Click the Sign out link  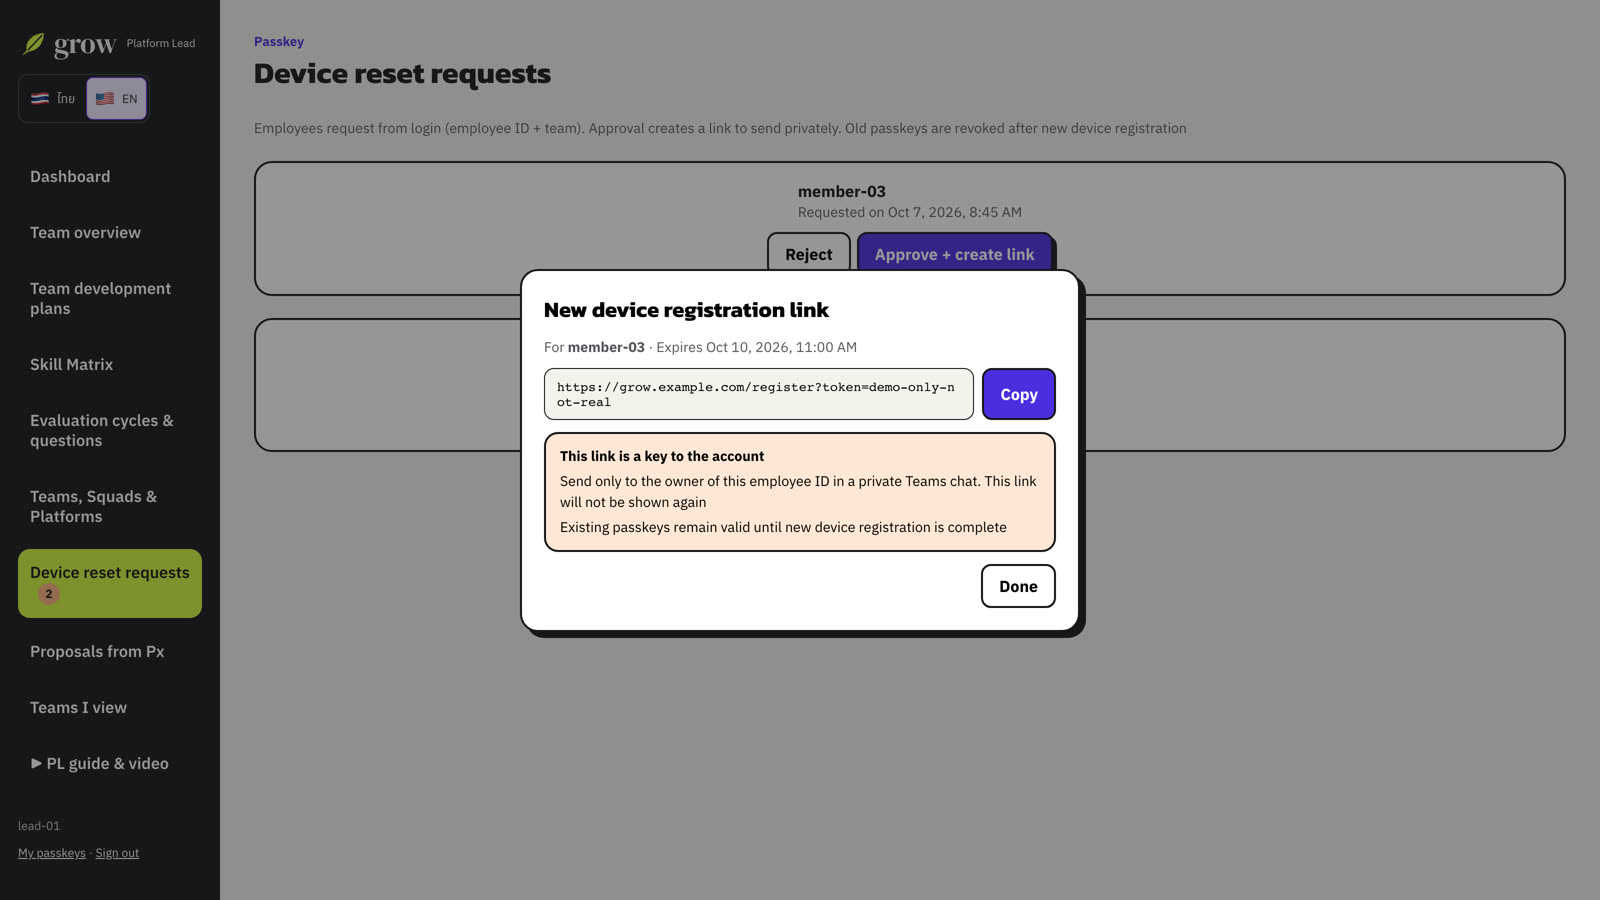pos(117,853)
